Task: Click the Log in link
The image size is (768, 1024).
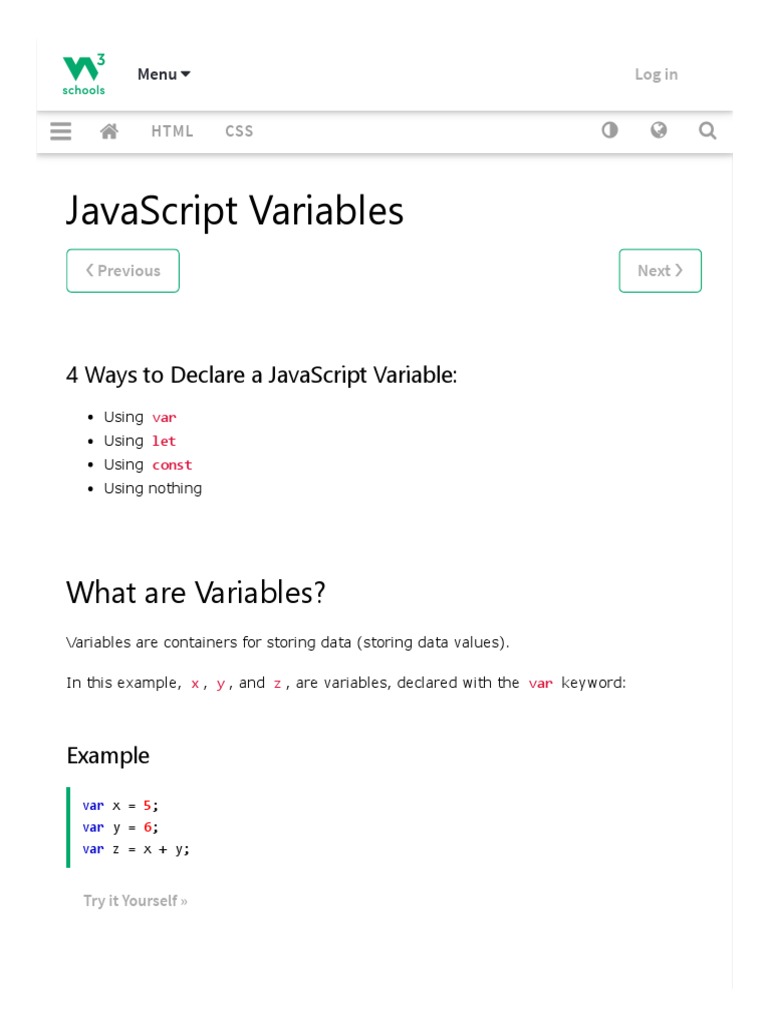Action: click(x=656, y=74)
